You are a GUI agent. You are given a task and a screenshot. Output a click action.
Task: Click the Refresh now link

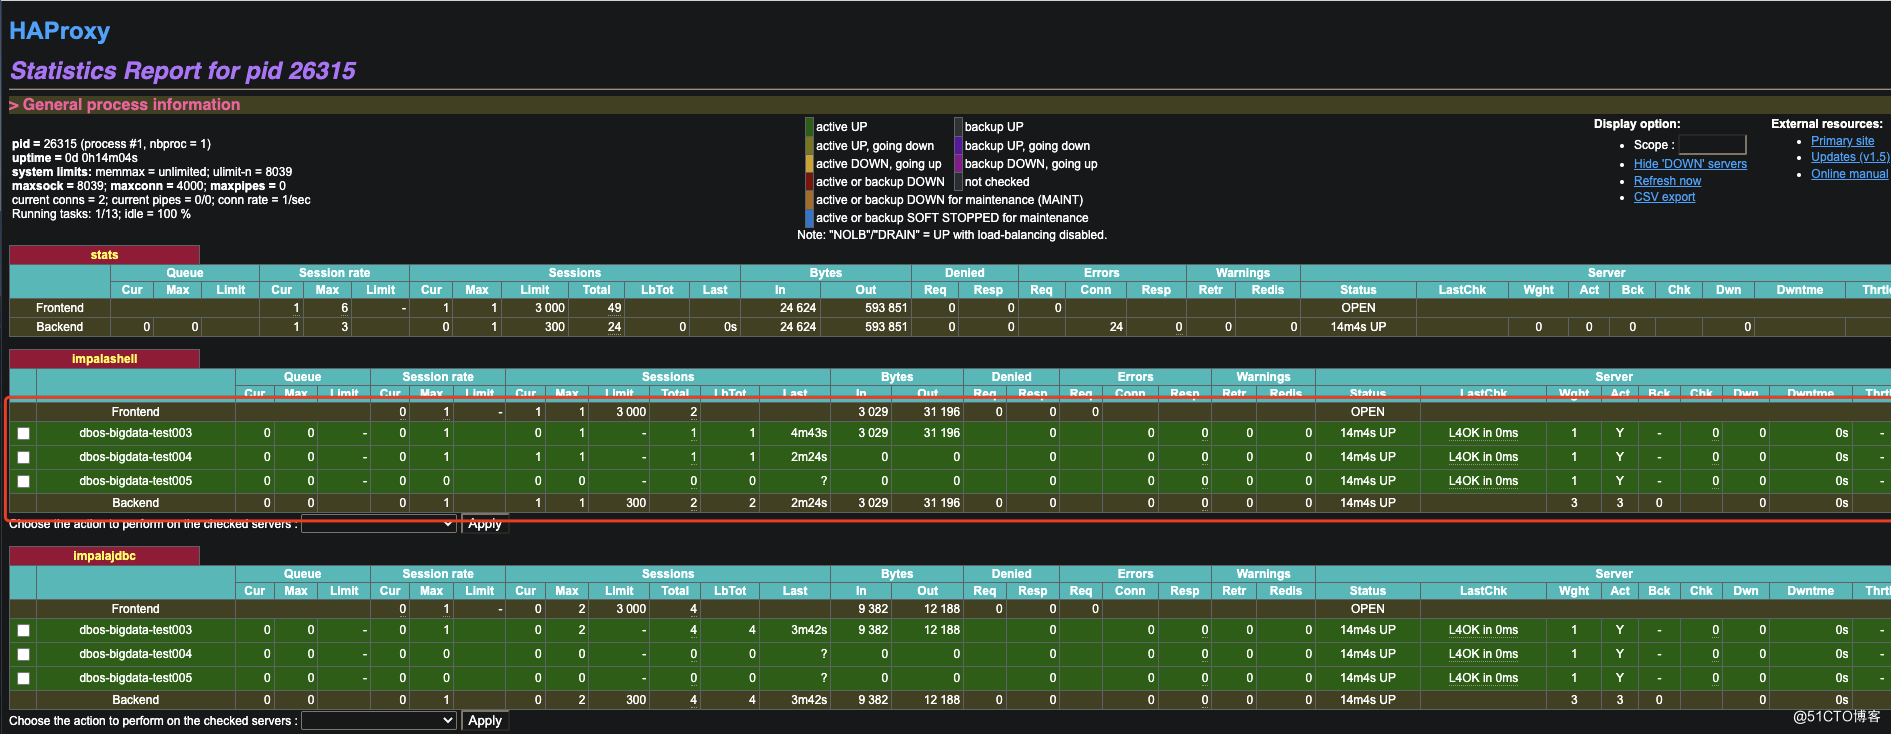(1667, 181)
